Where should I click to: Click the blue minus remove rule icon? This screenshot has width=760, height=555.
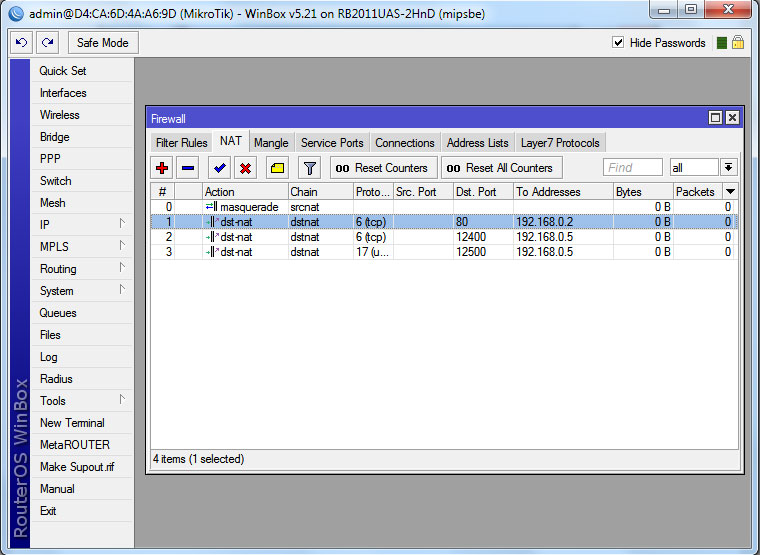pyautogui.click(x=187, y=168)
